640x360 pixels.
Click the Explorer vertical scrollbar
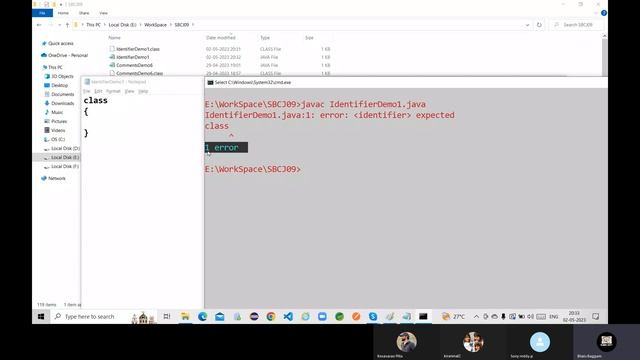(x=604, y=55)
